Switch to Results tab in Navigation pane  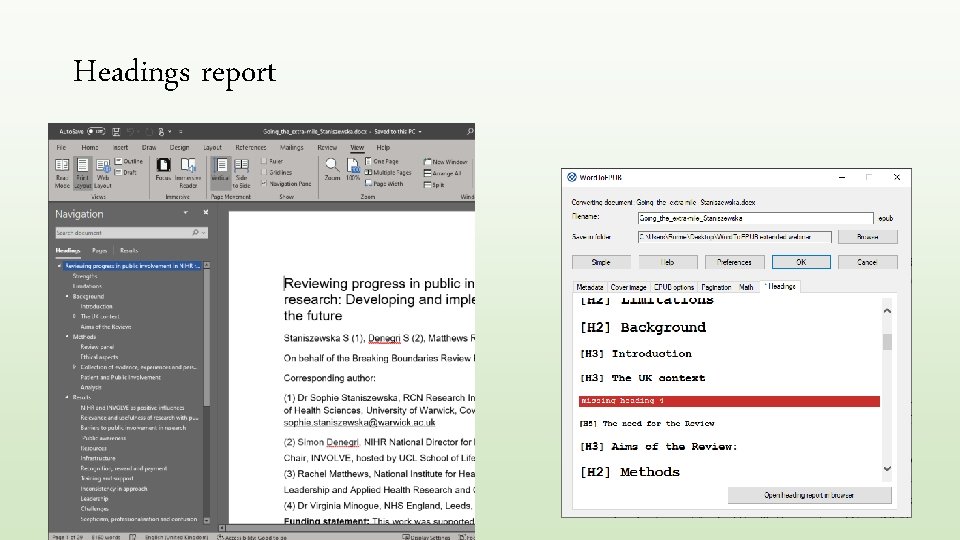pos(129,250)
